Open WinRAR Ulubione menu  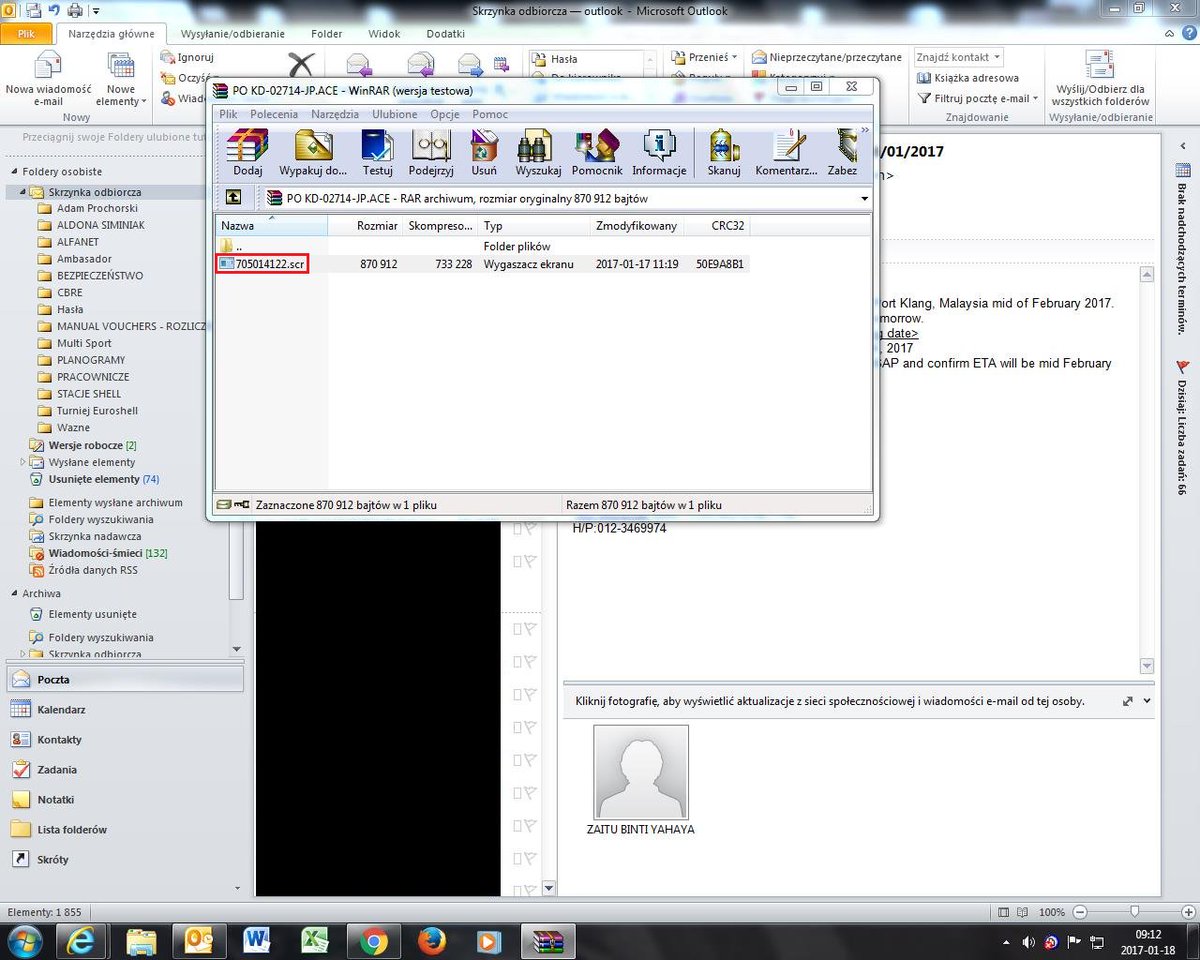point(394,114)
